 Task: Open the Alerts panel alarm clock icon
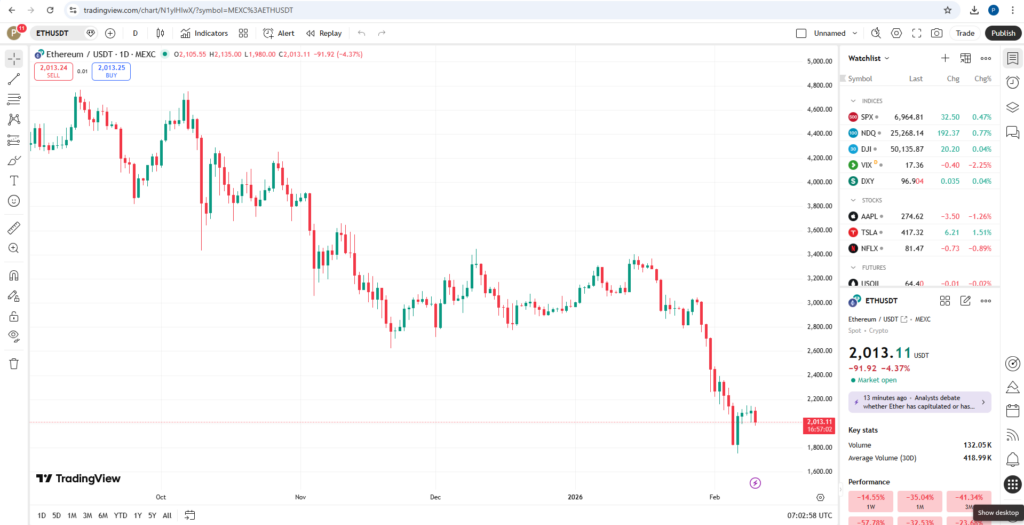1012,82
